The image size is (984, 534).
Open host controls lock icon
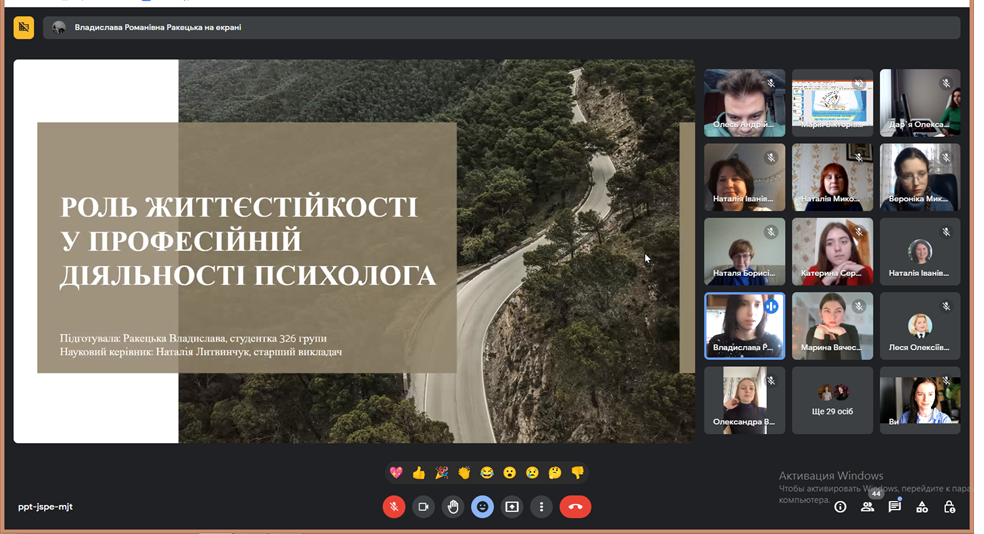point(949,507)
